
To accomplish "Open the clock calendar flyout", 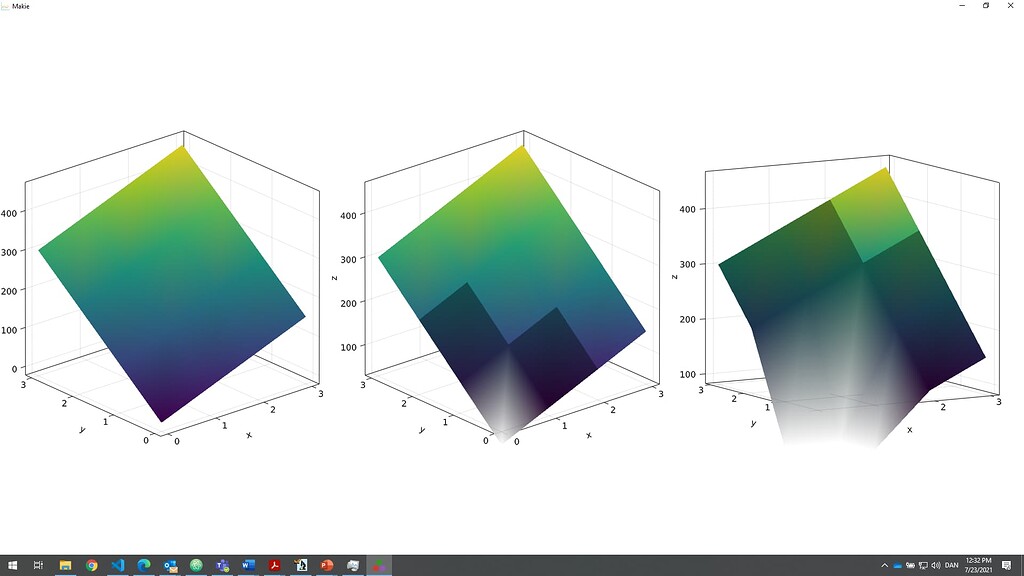I will (978, 566).
